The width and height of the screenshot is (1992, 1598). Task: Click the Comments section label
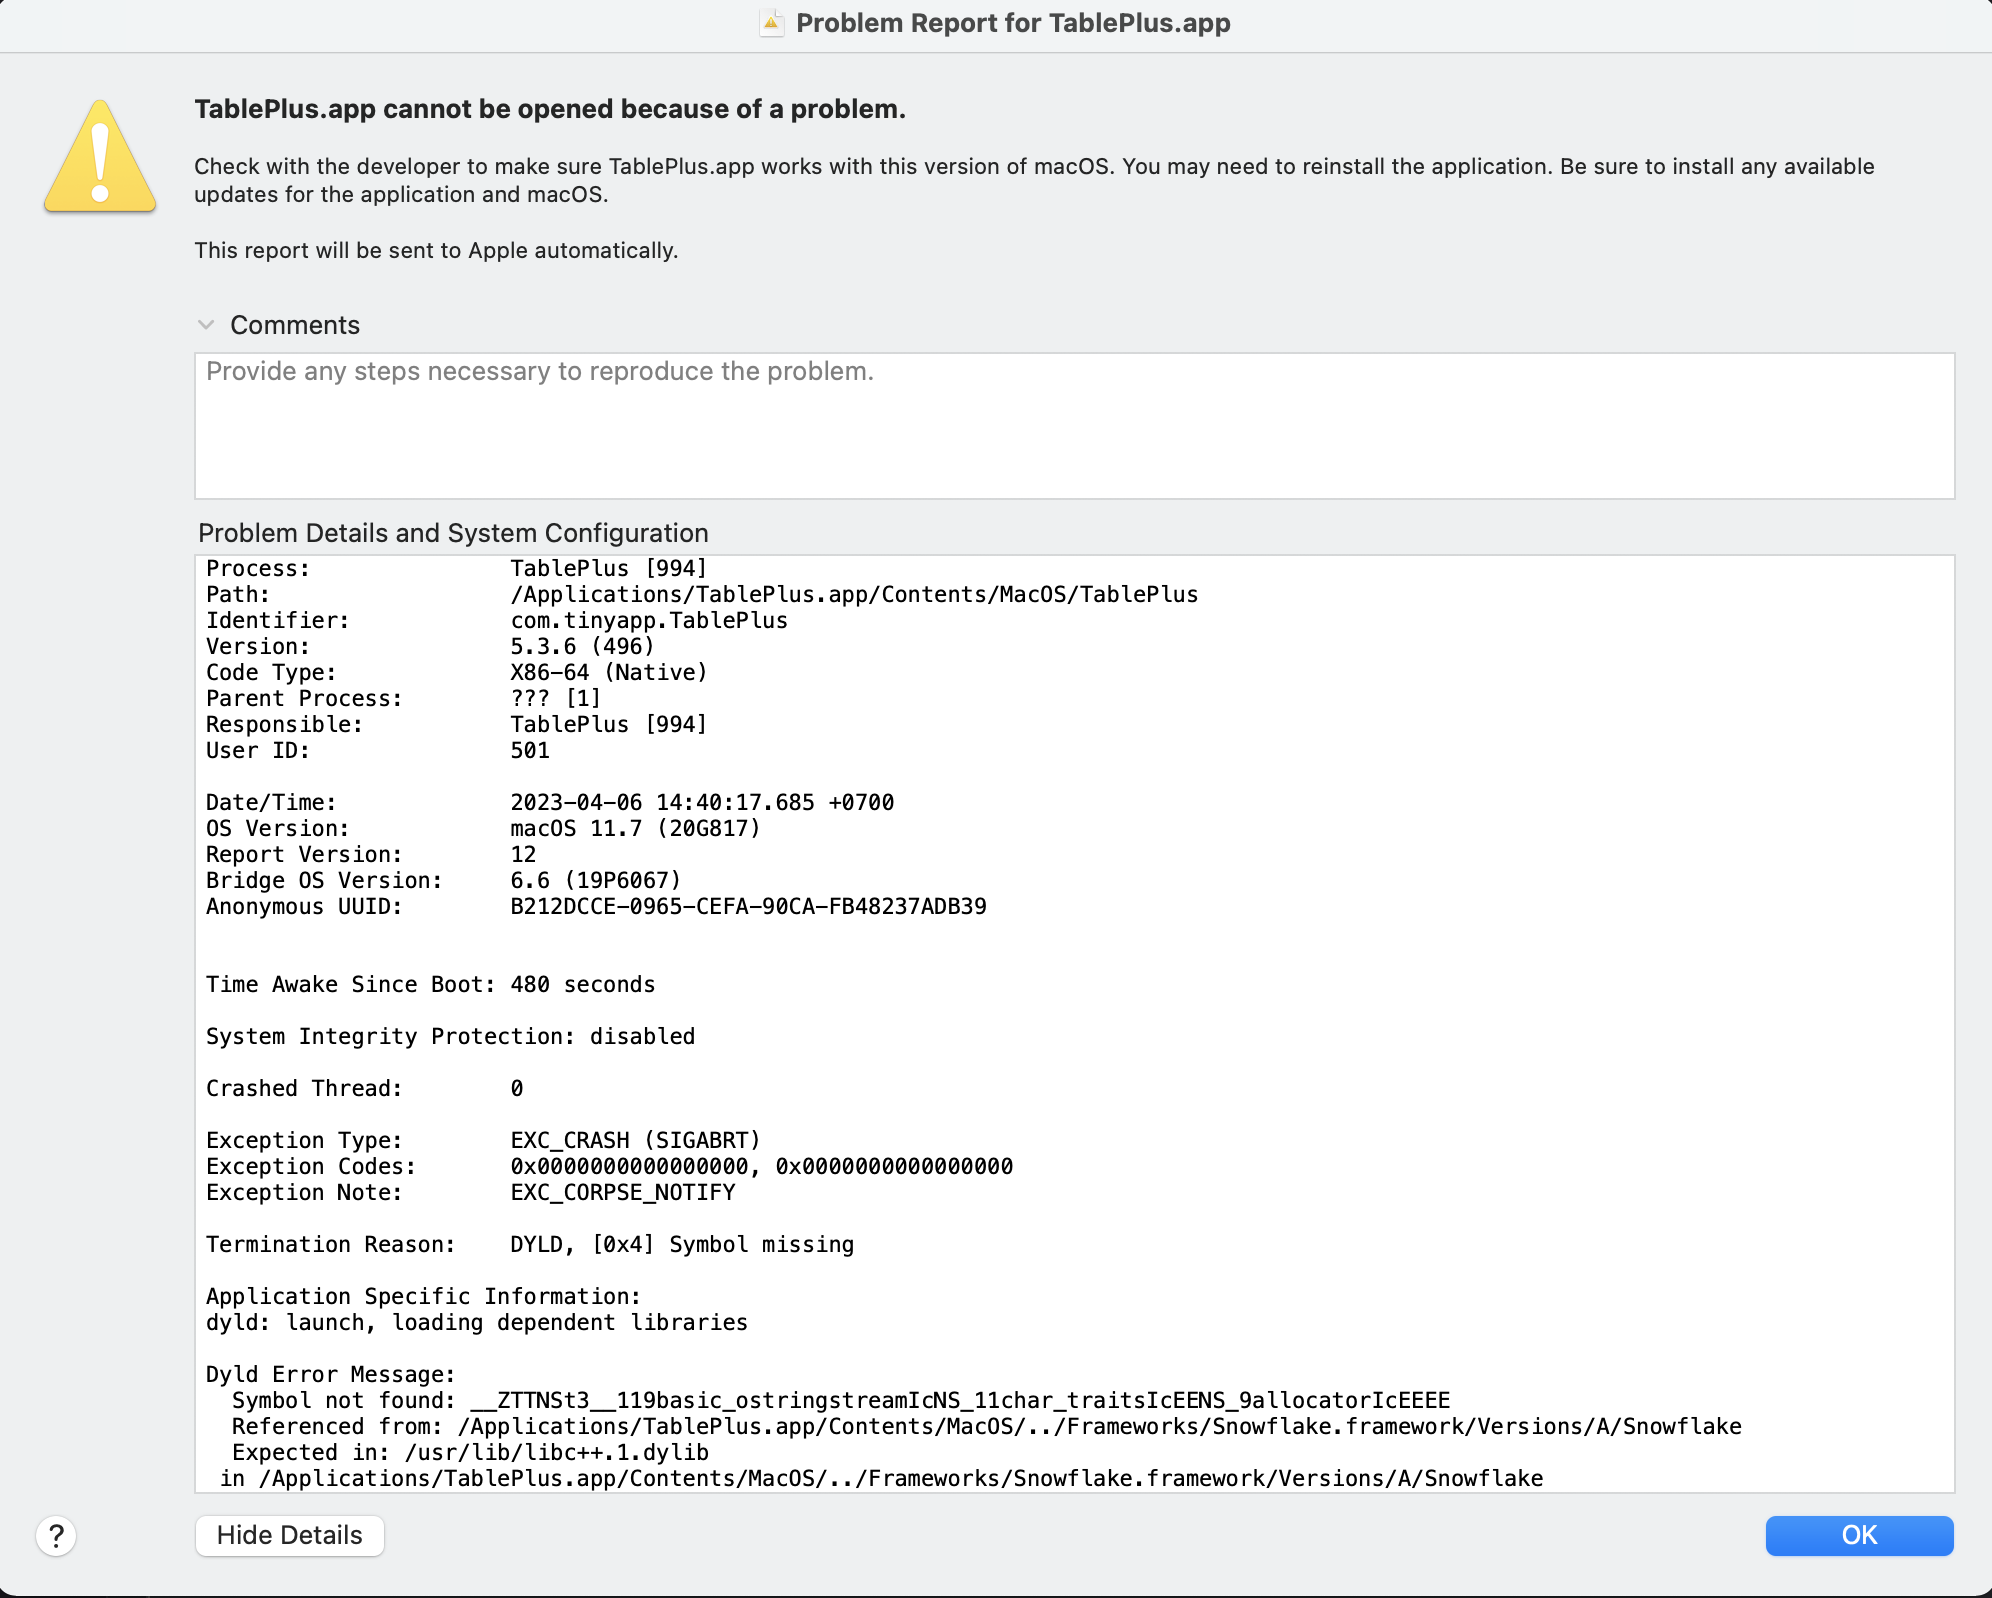point(295,324)
